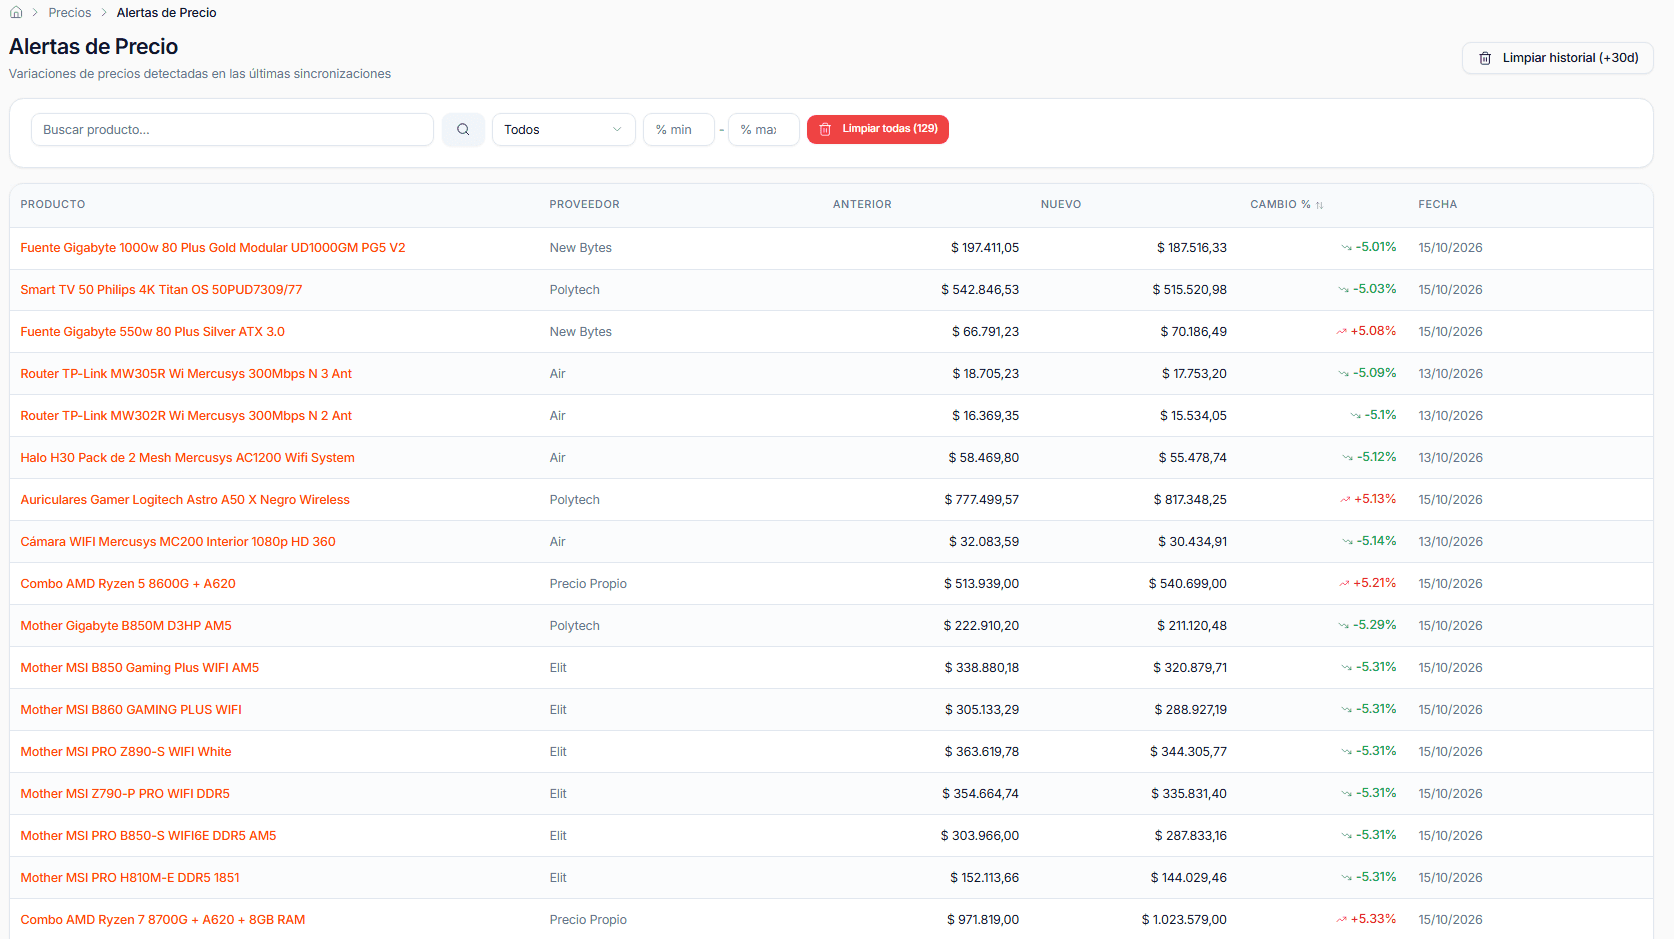The image size is (1674, 939).
Task: Open Mother MSI B860 GAMING PLUS WIFI link
Action: (131, 710)
